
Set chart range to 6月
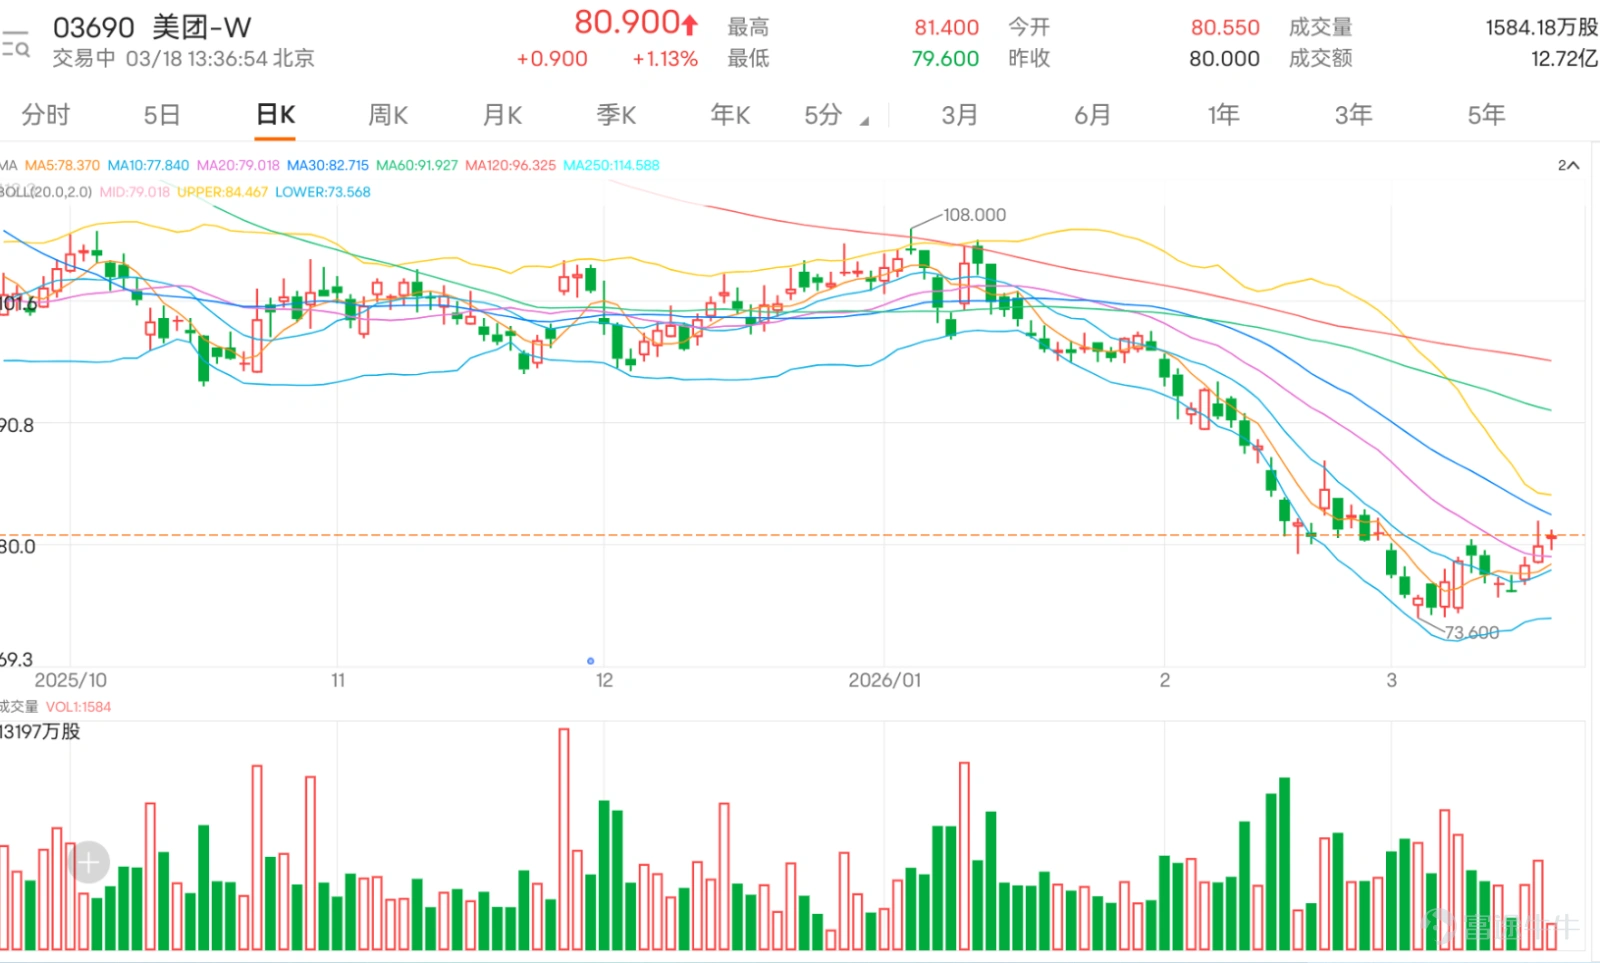tap(1092, 115)
